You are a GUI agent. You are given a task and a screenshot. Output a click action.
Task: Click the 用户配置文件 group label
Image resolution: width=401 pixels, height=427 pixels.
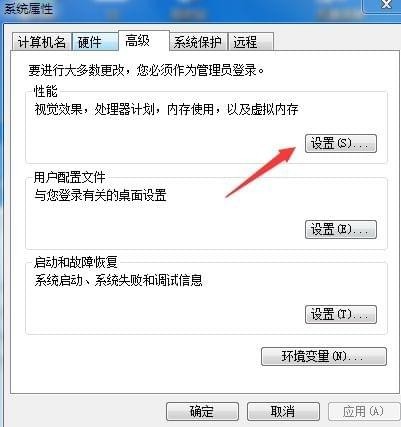(x=69, y=177)
